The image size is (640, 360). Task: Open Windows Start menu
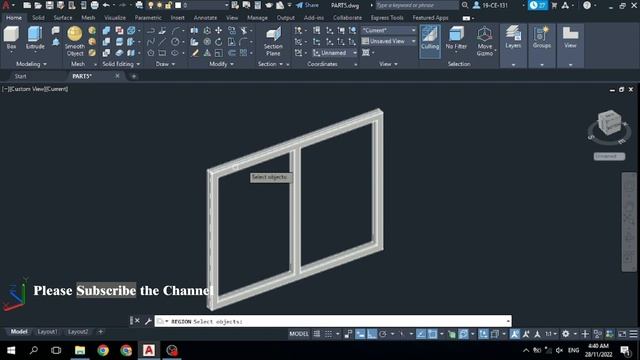pos(11,350)
